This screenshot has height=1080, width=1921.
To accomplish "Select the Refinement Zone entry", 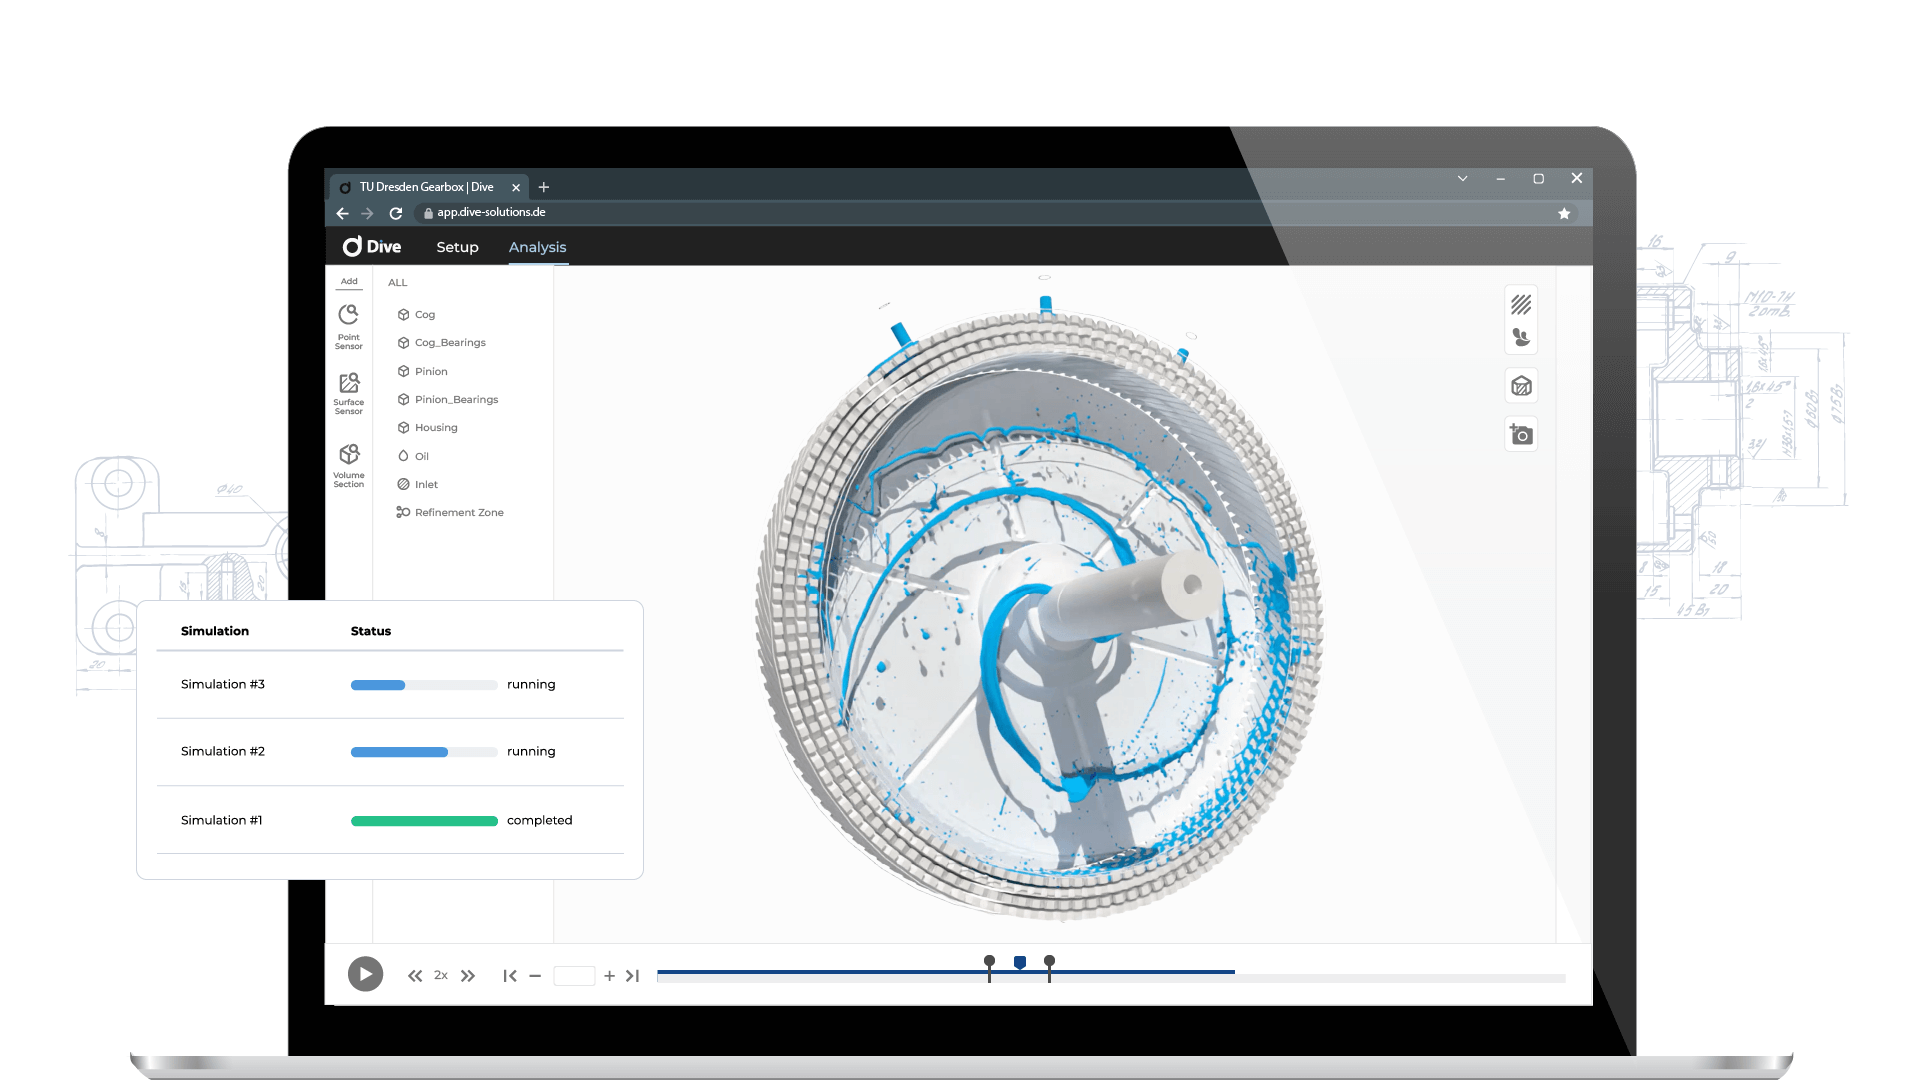I will click(x=458, y=513).
